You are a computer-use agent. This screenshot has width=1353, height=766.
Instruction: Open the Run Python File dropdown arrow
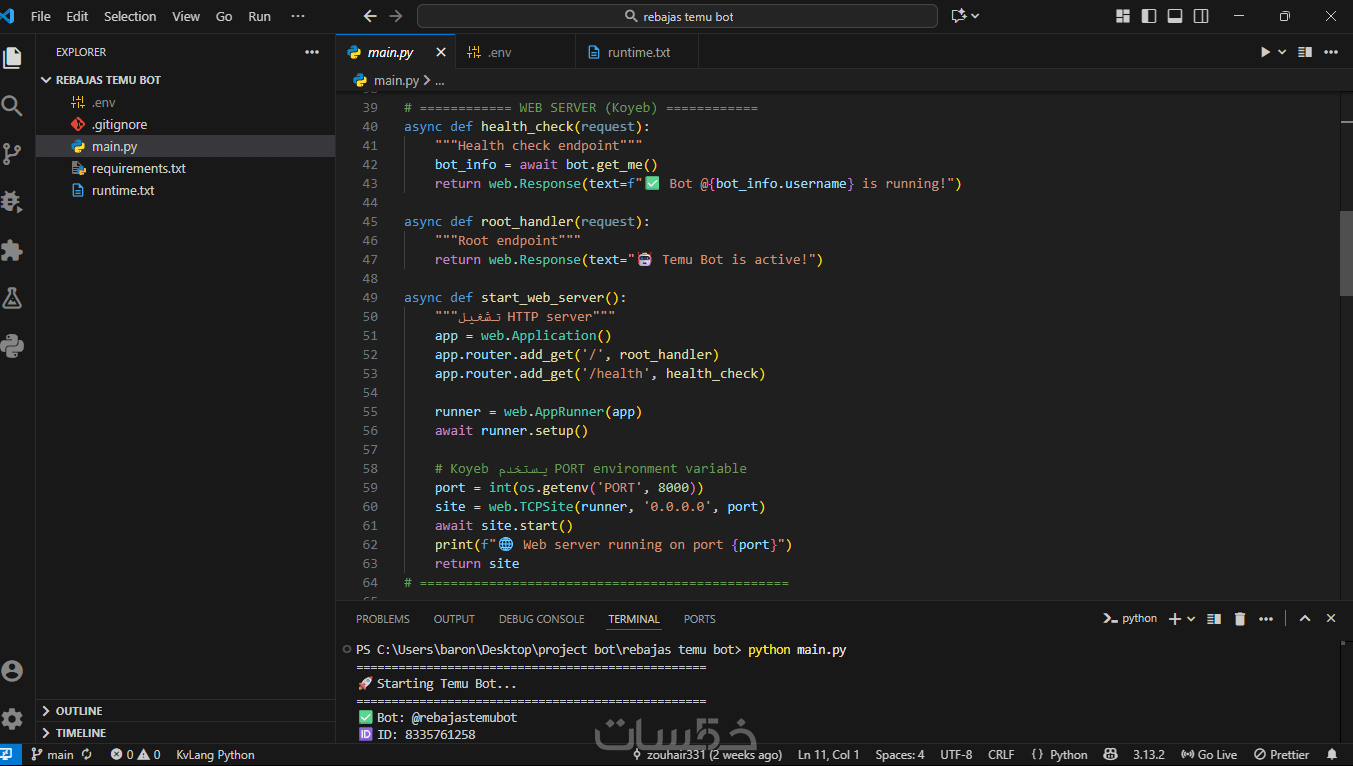[1282, 52]
